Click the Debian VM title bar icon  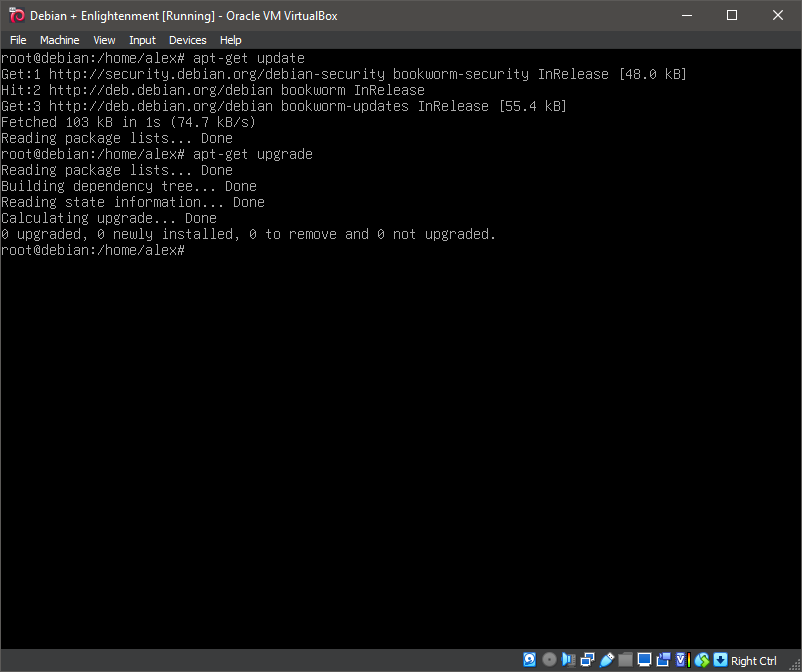[x=16, y=15]
